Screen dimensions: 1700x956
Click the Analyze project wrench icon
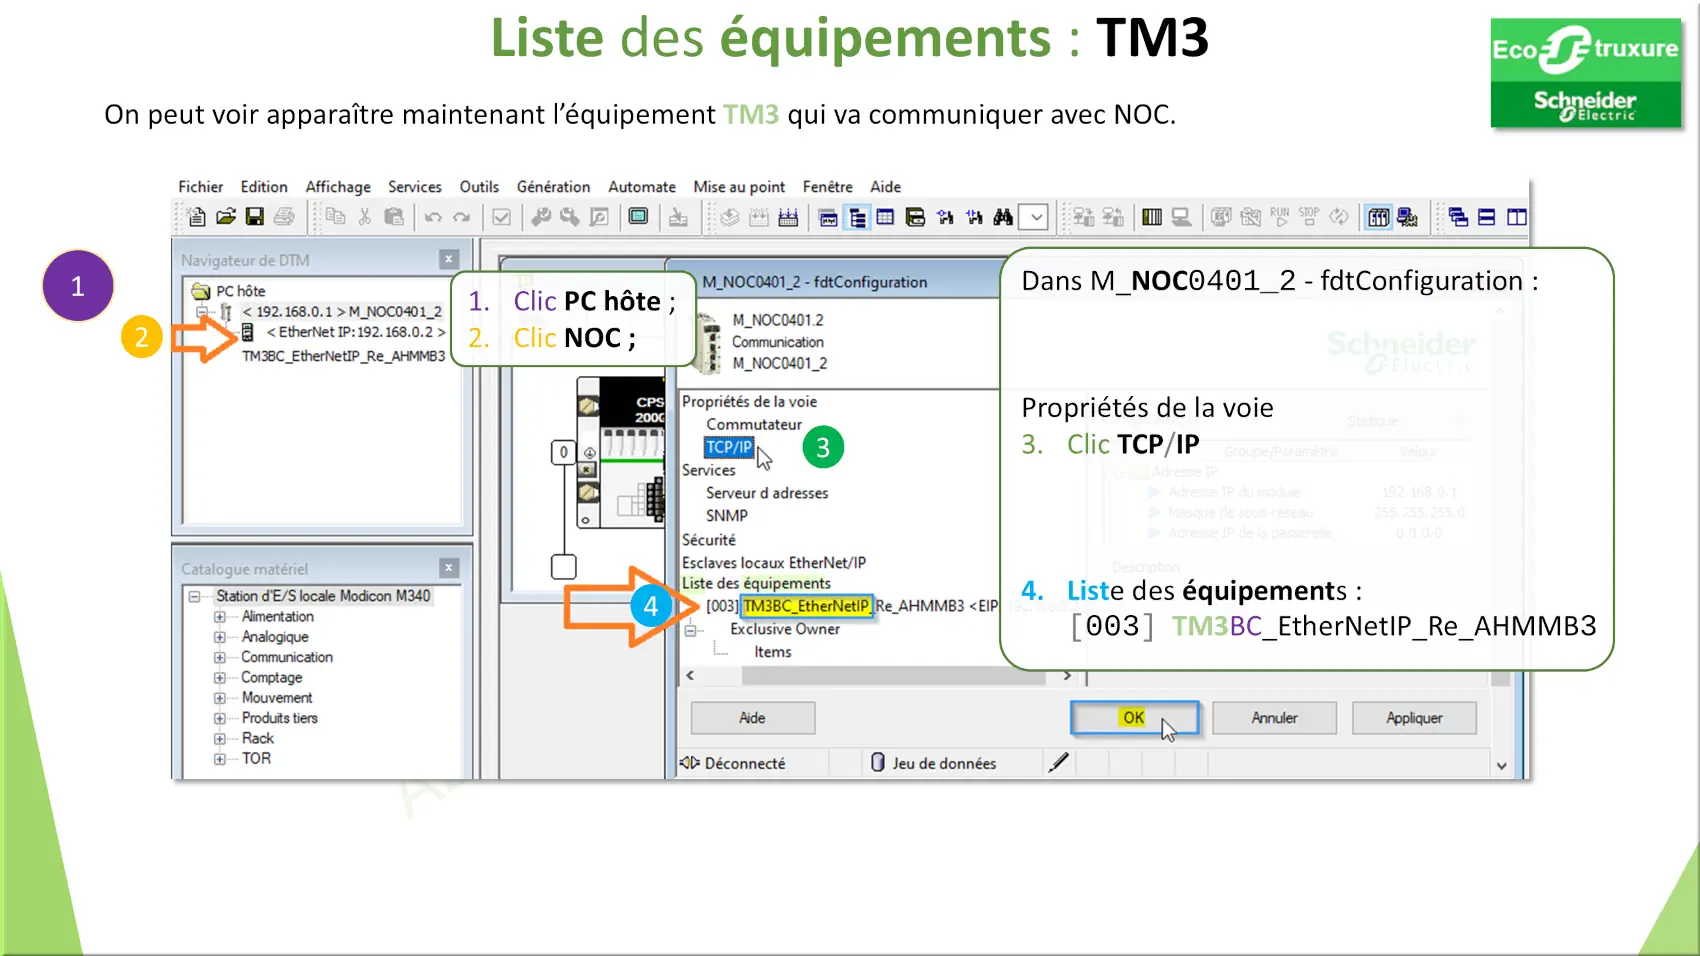pyautogui.click(x=541, y=217)
